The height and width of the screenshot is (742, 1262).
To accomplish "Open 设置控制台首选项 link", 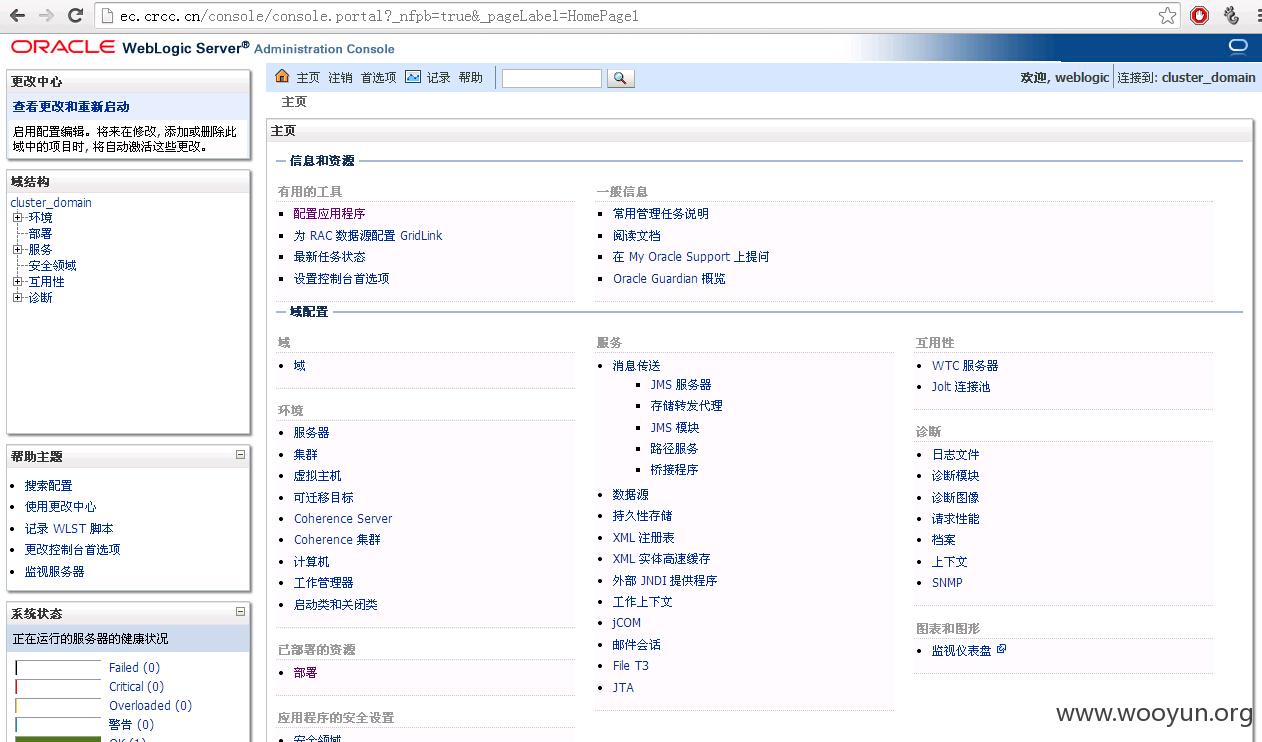I will (341, 278).
